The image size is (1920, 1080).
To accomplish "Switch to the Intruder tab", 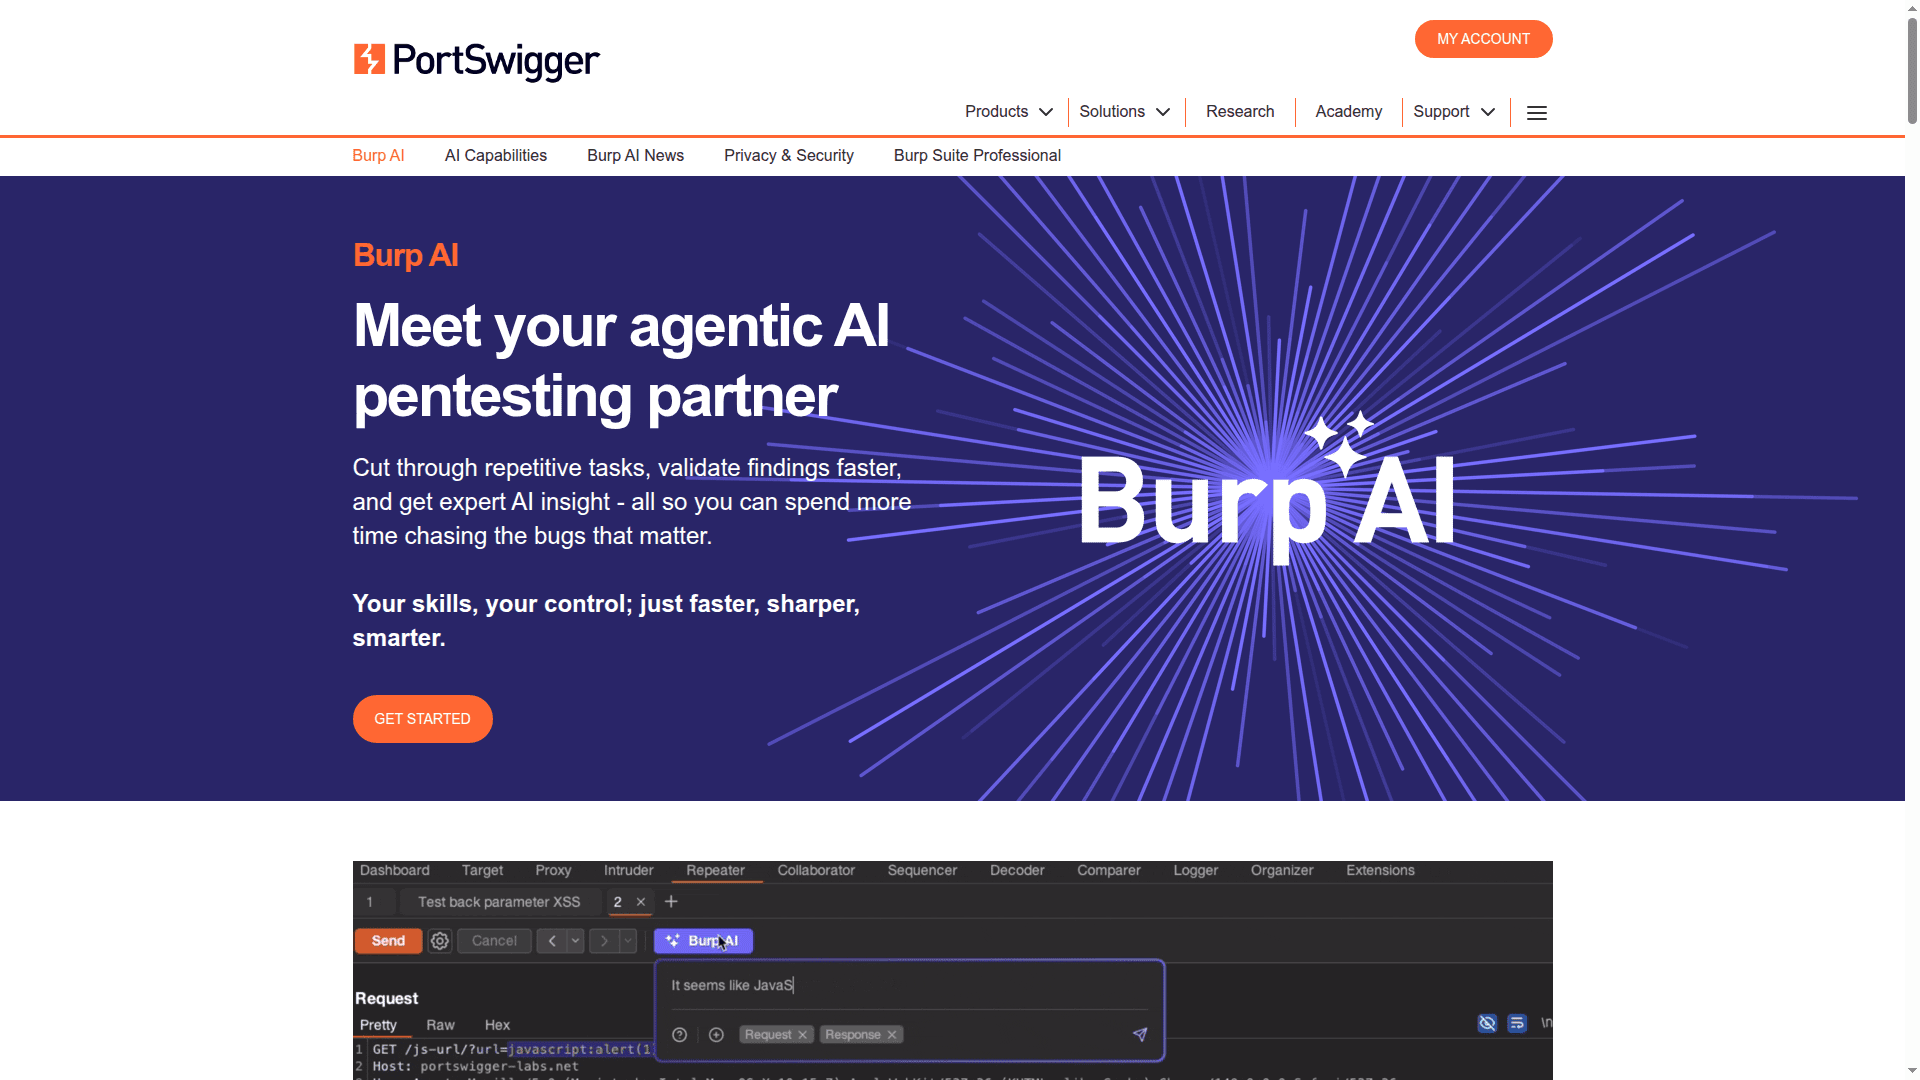I will click(x=628, y=871).
